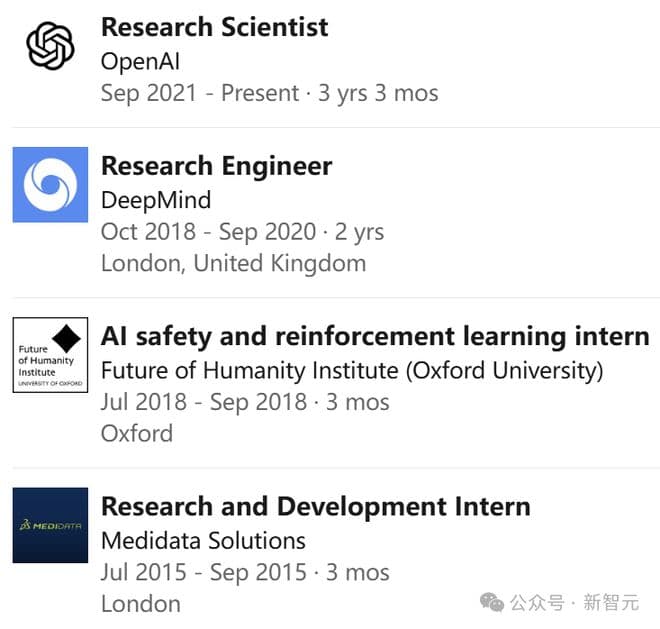Screen dimensions: 660x629
Task: Open the AI safety and reinforcement learning intern entry
Action: [375, 336]
